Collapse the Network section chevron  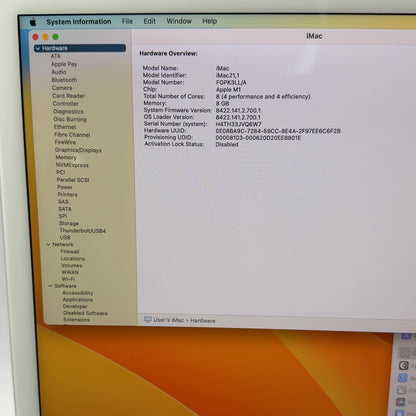[48, 244]
